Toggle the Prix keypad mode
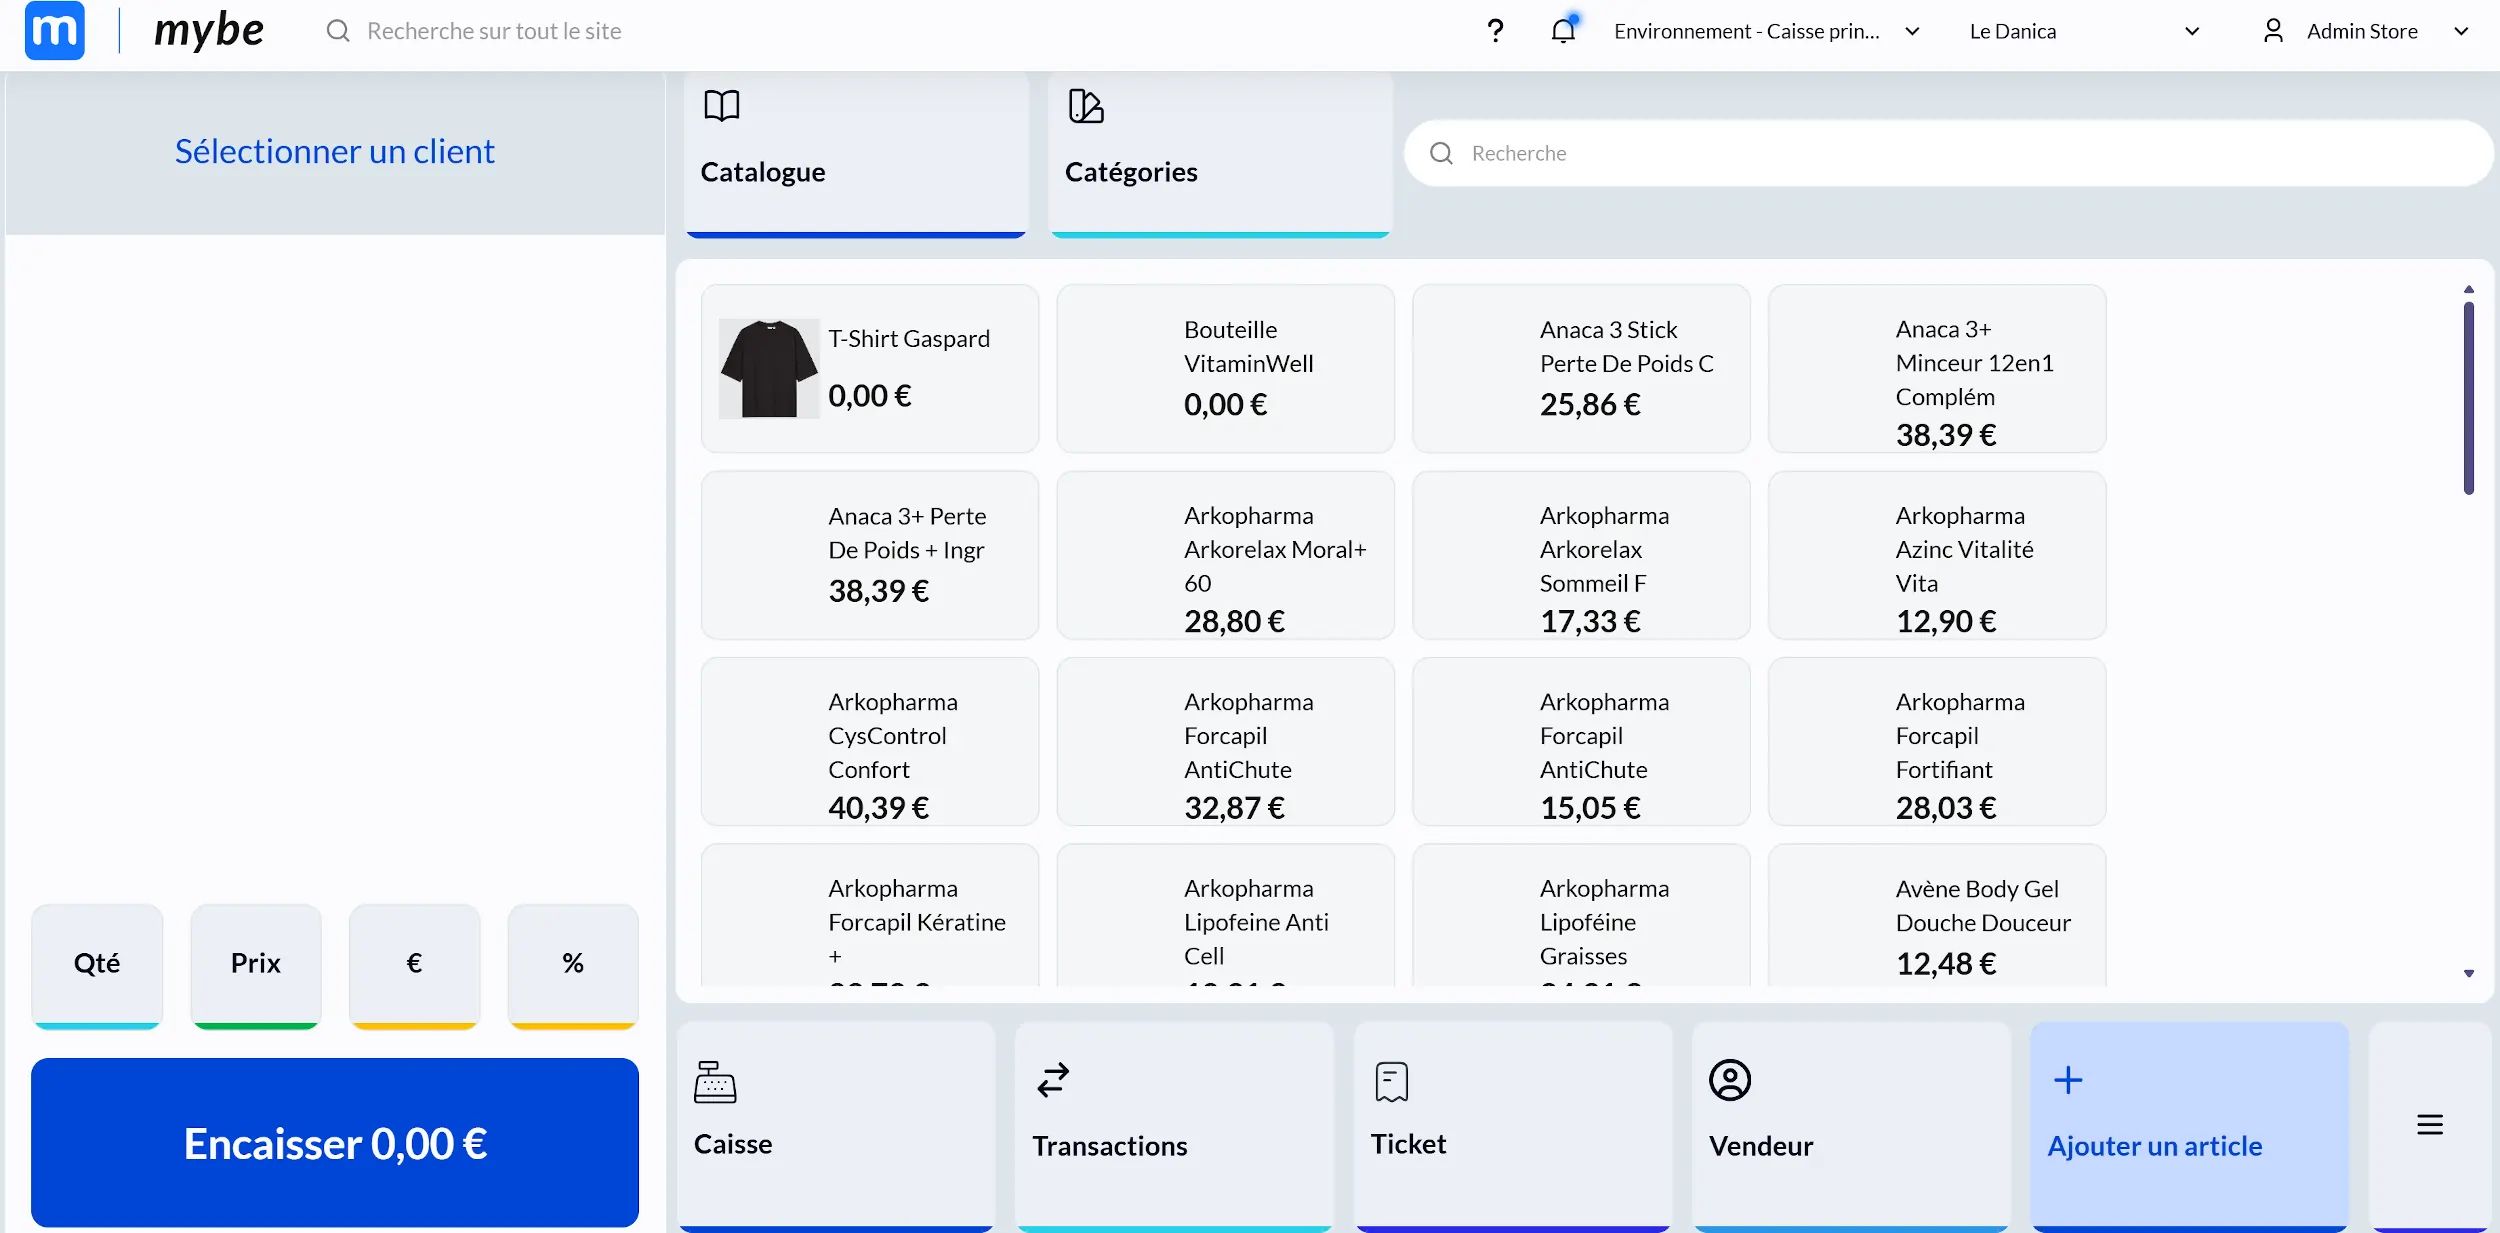This screenshot has width=2500, height=1233. (x=256, y=963)
